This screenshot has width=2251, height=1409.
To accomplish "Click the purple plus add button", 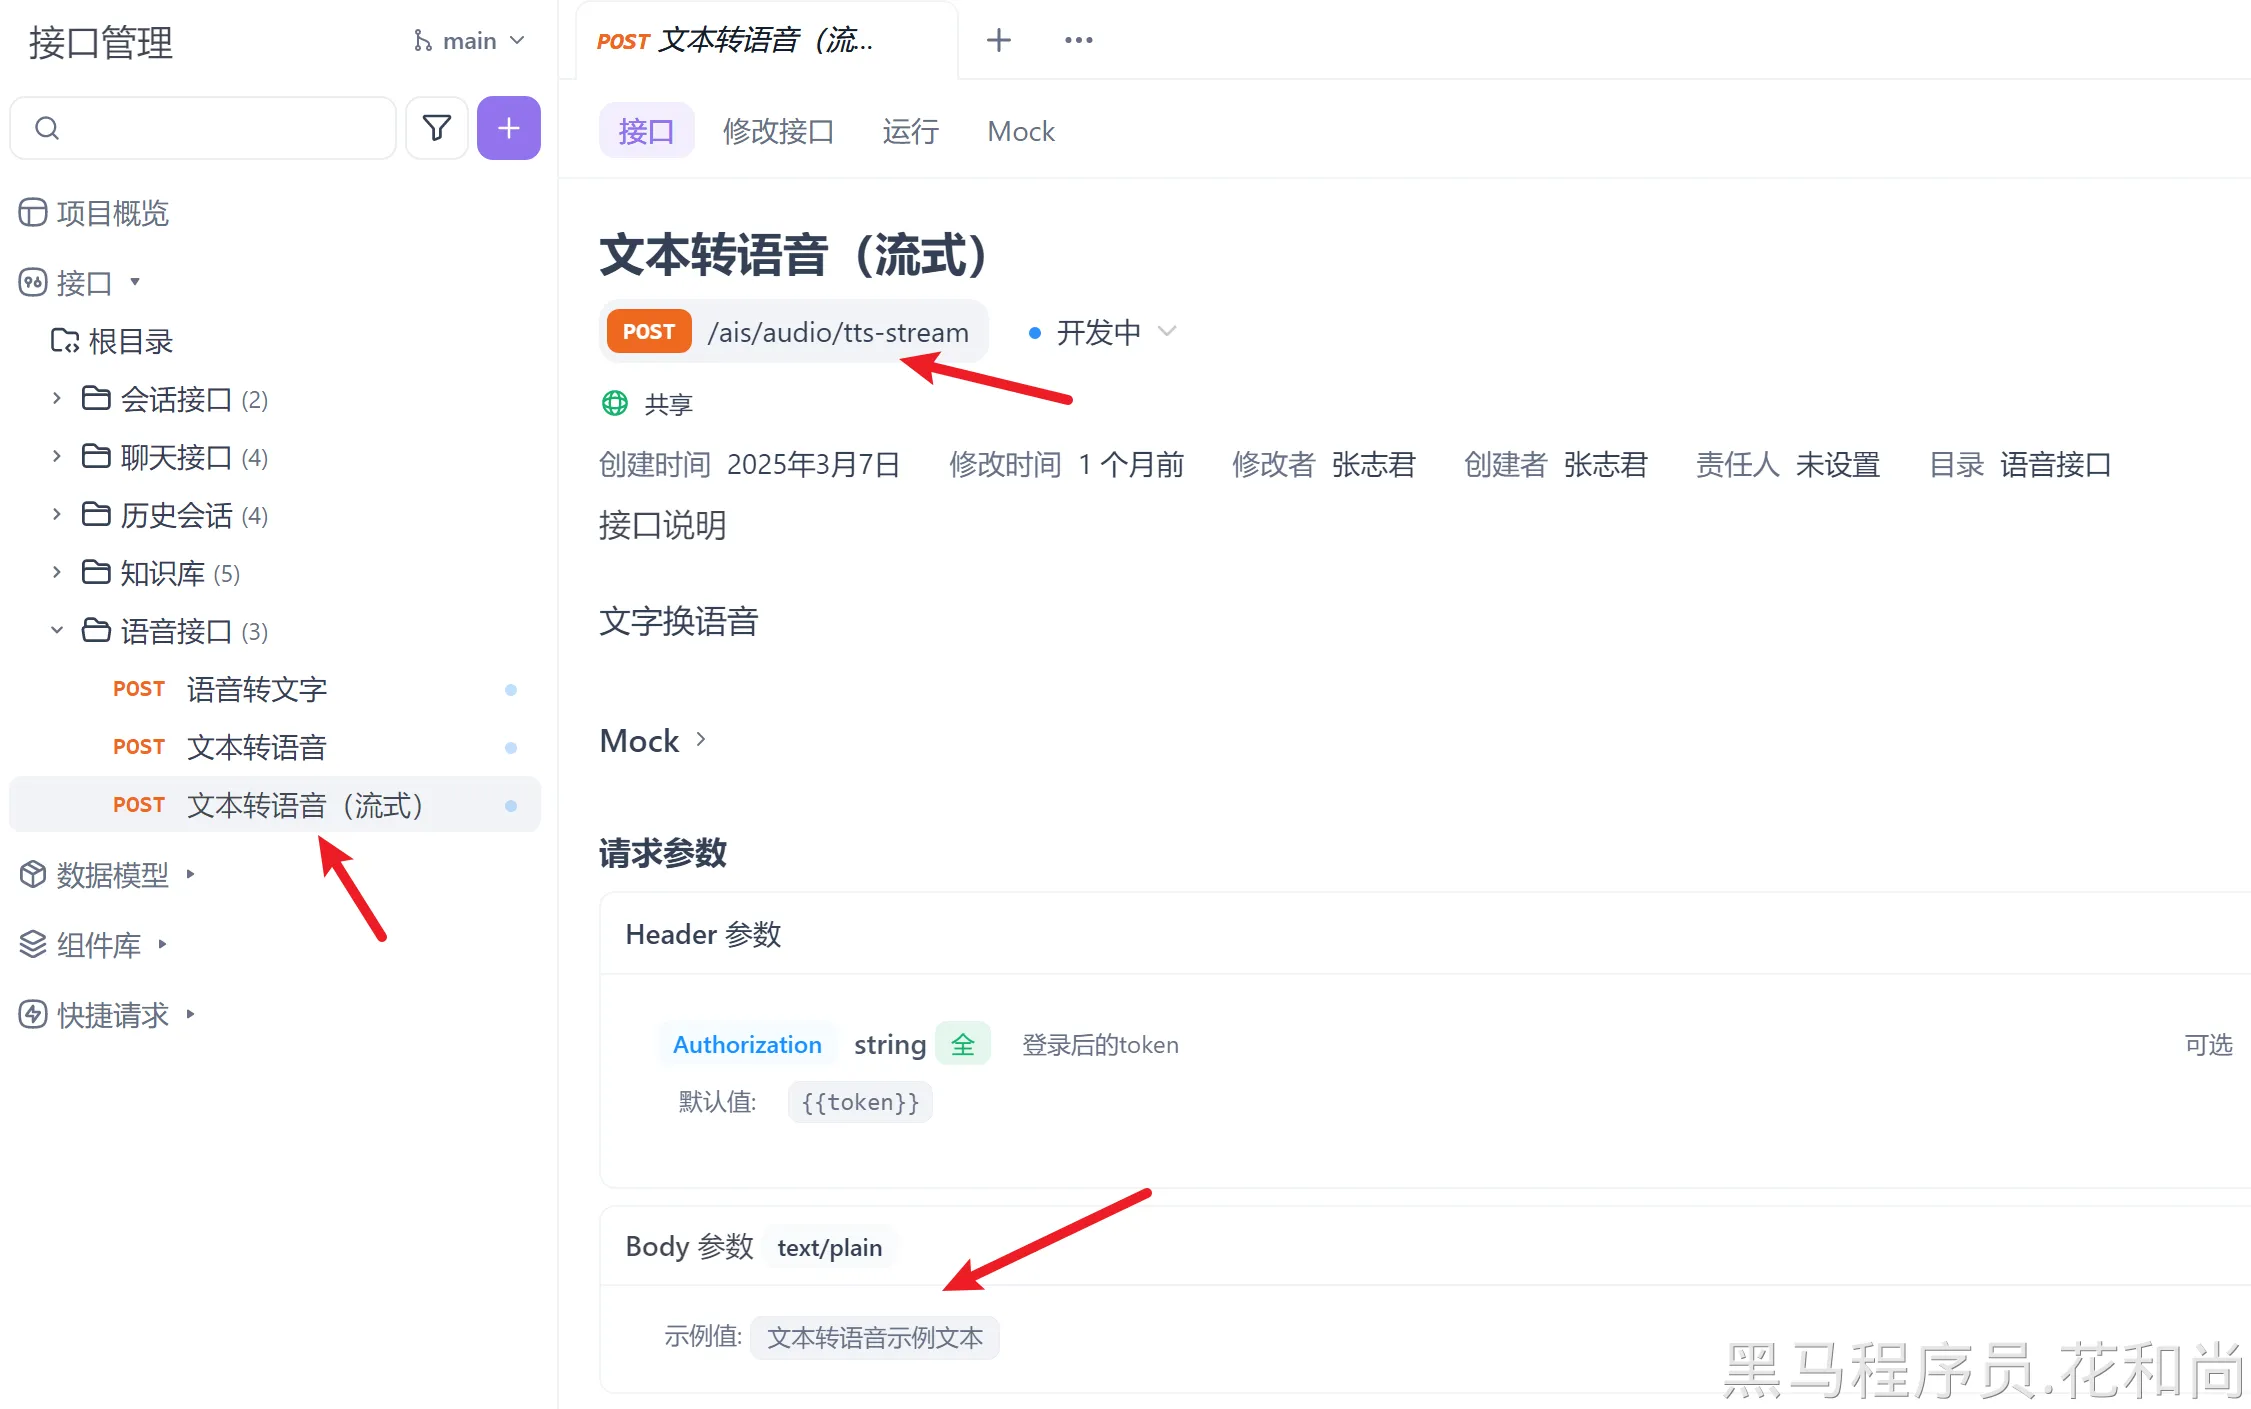I will coord(508,128).
